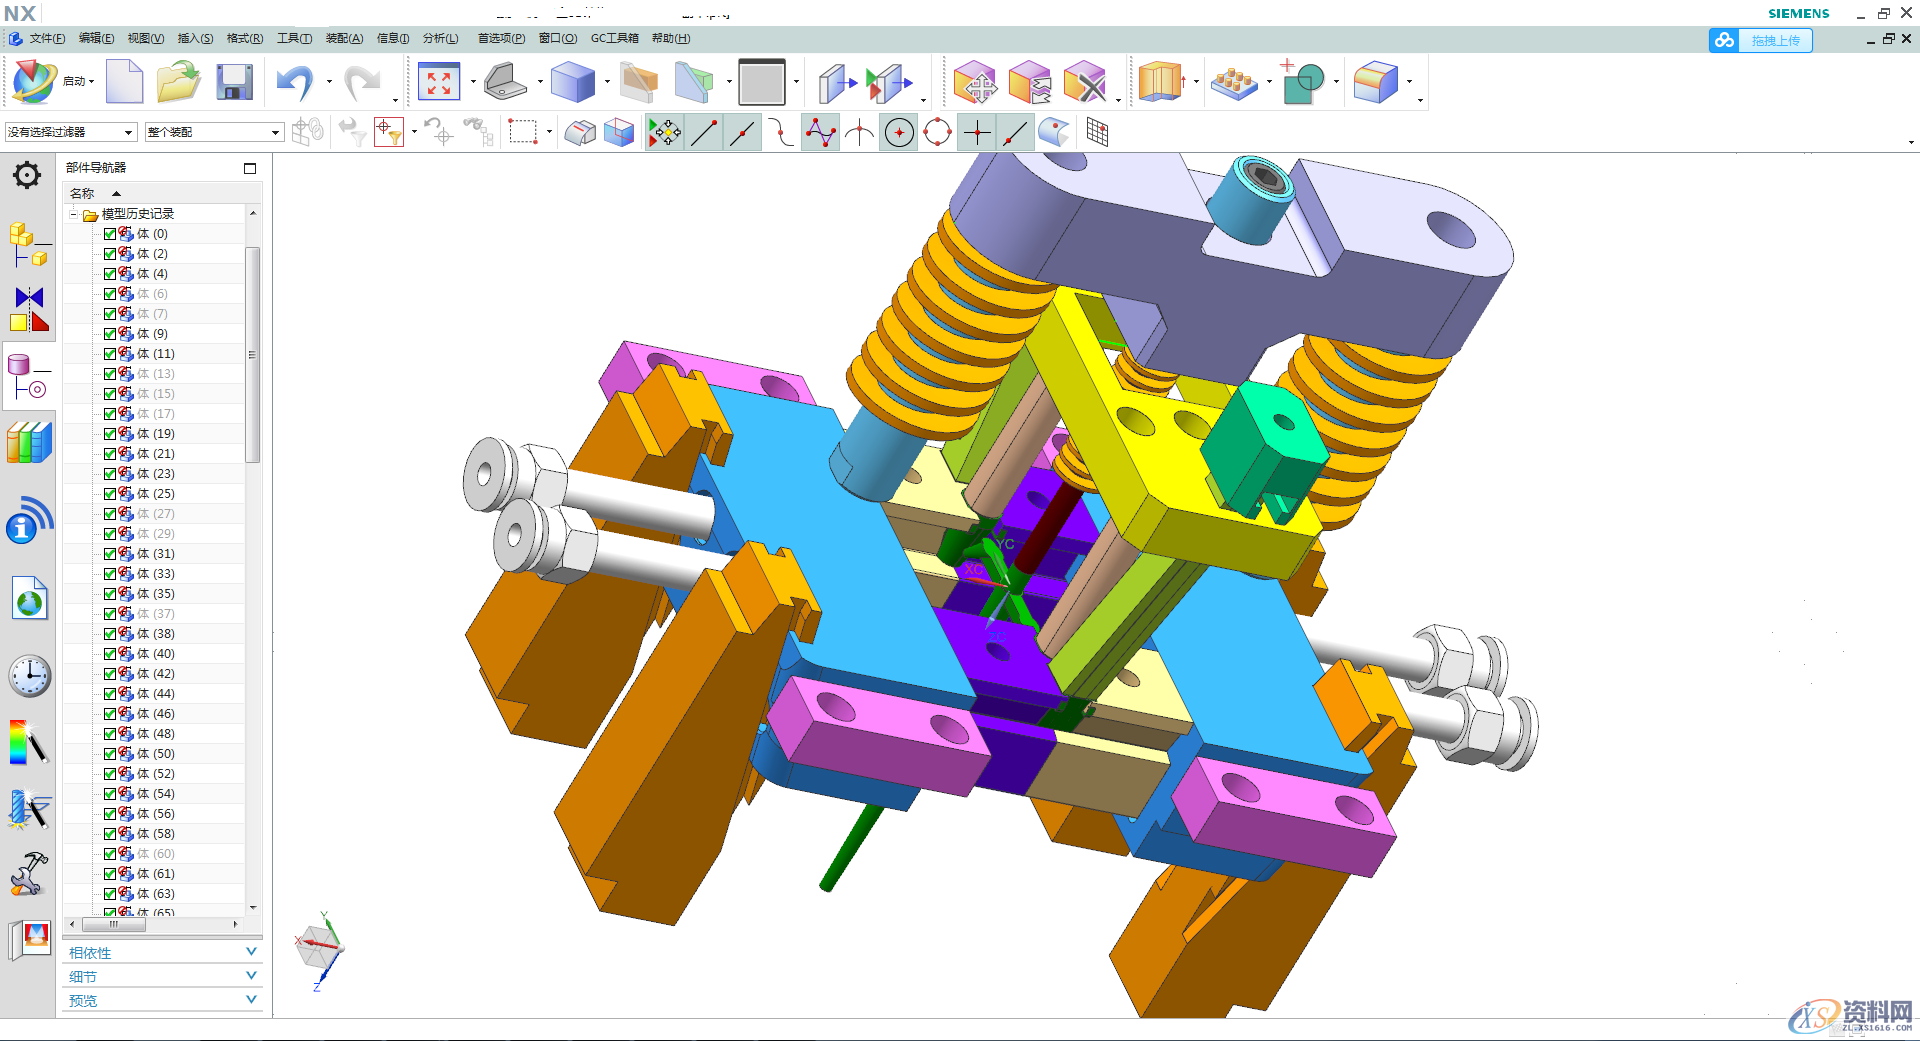Click the Undo arrow icon
1920x1041 pixels.
(295, 82)
